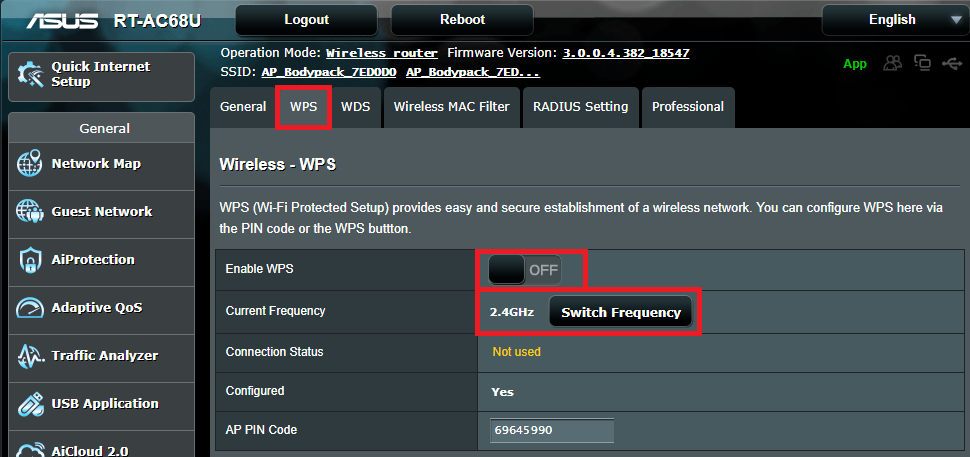The height and width of the screenshot is (457, 970).
Task: Click the network copy status icon
Action: 923,63
